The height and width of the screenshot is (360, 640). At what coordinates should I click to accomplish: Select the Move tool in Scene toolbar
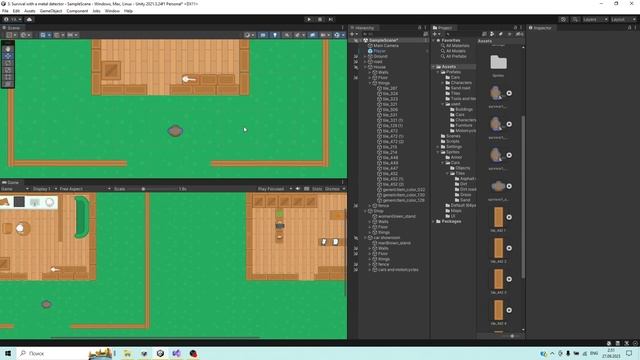pyautogui.click(x=8, y=56)
